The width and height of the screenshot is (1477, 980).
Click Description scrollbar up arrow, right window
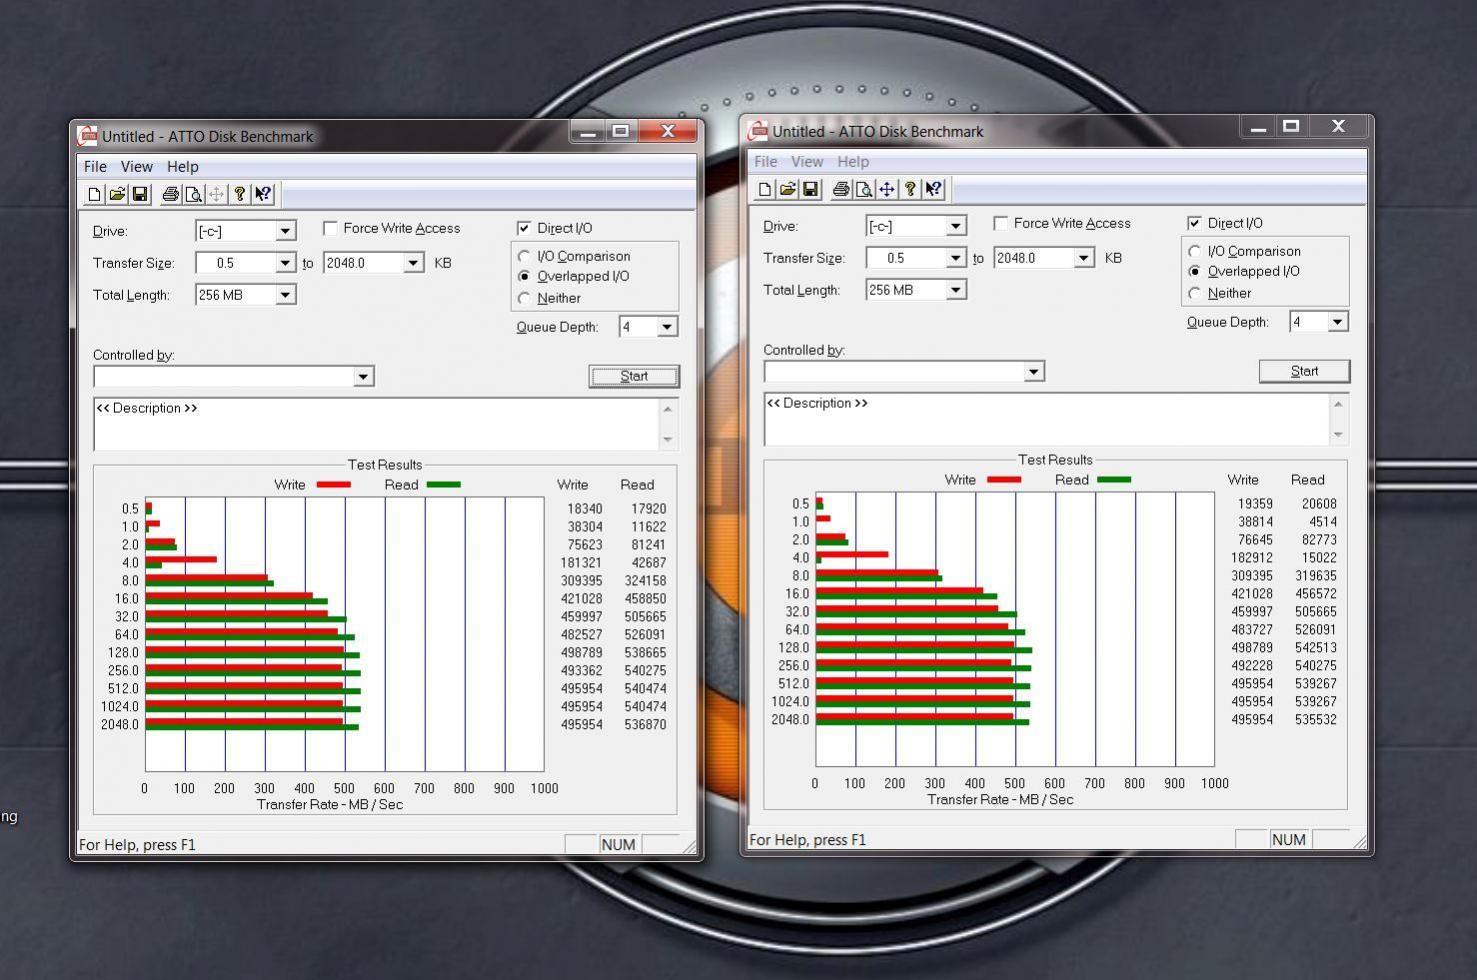tap(1339, 403)
